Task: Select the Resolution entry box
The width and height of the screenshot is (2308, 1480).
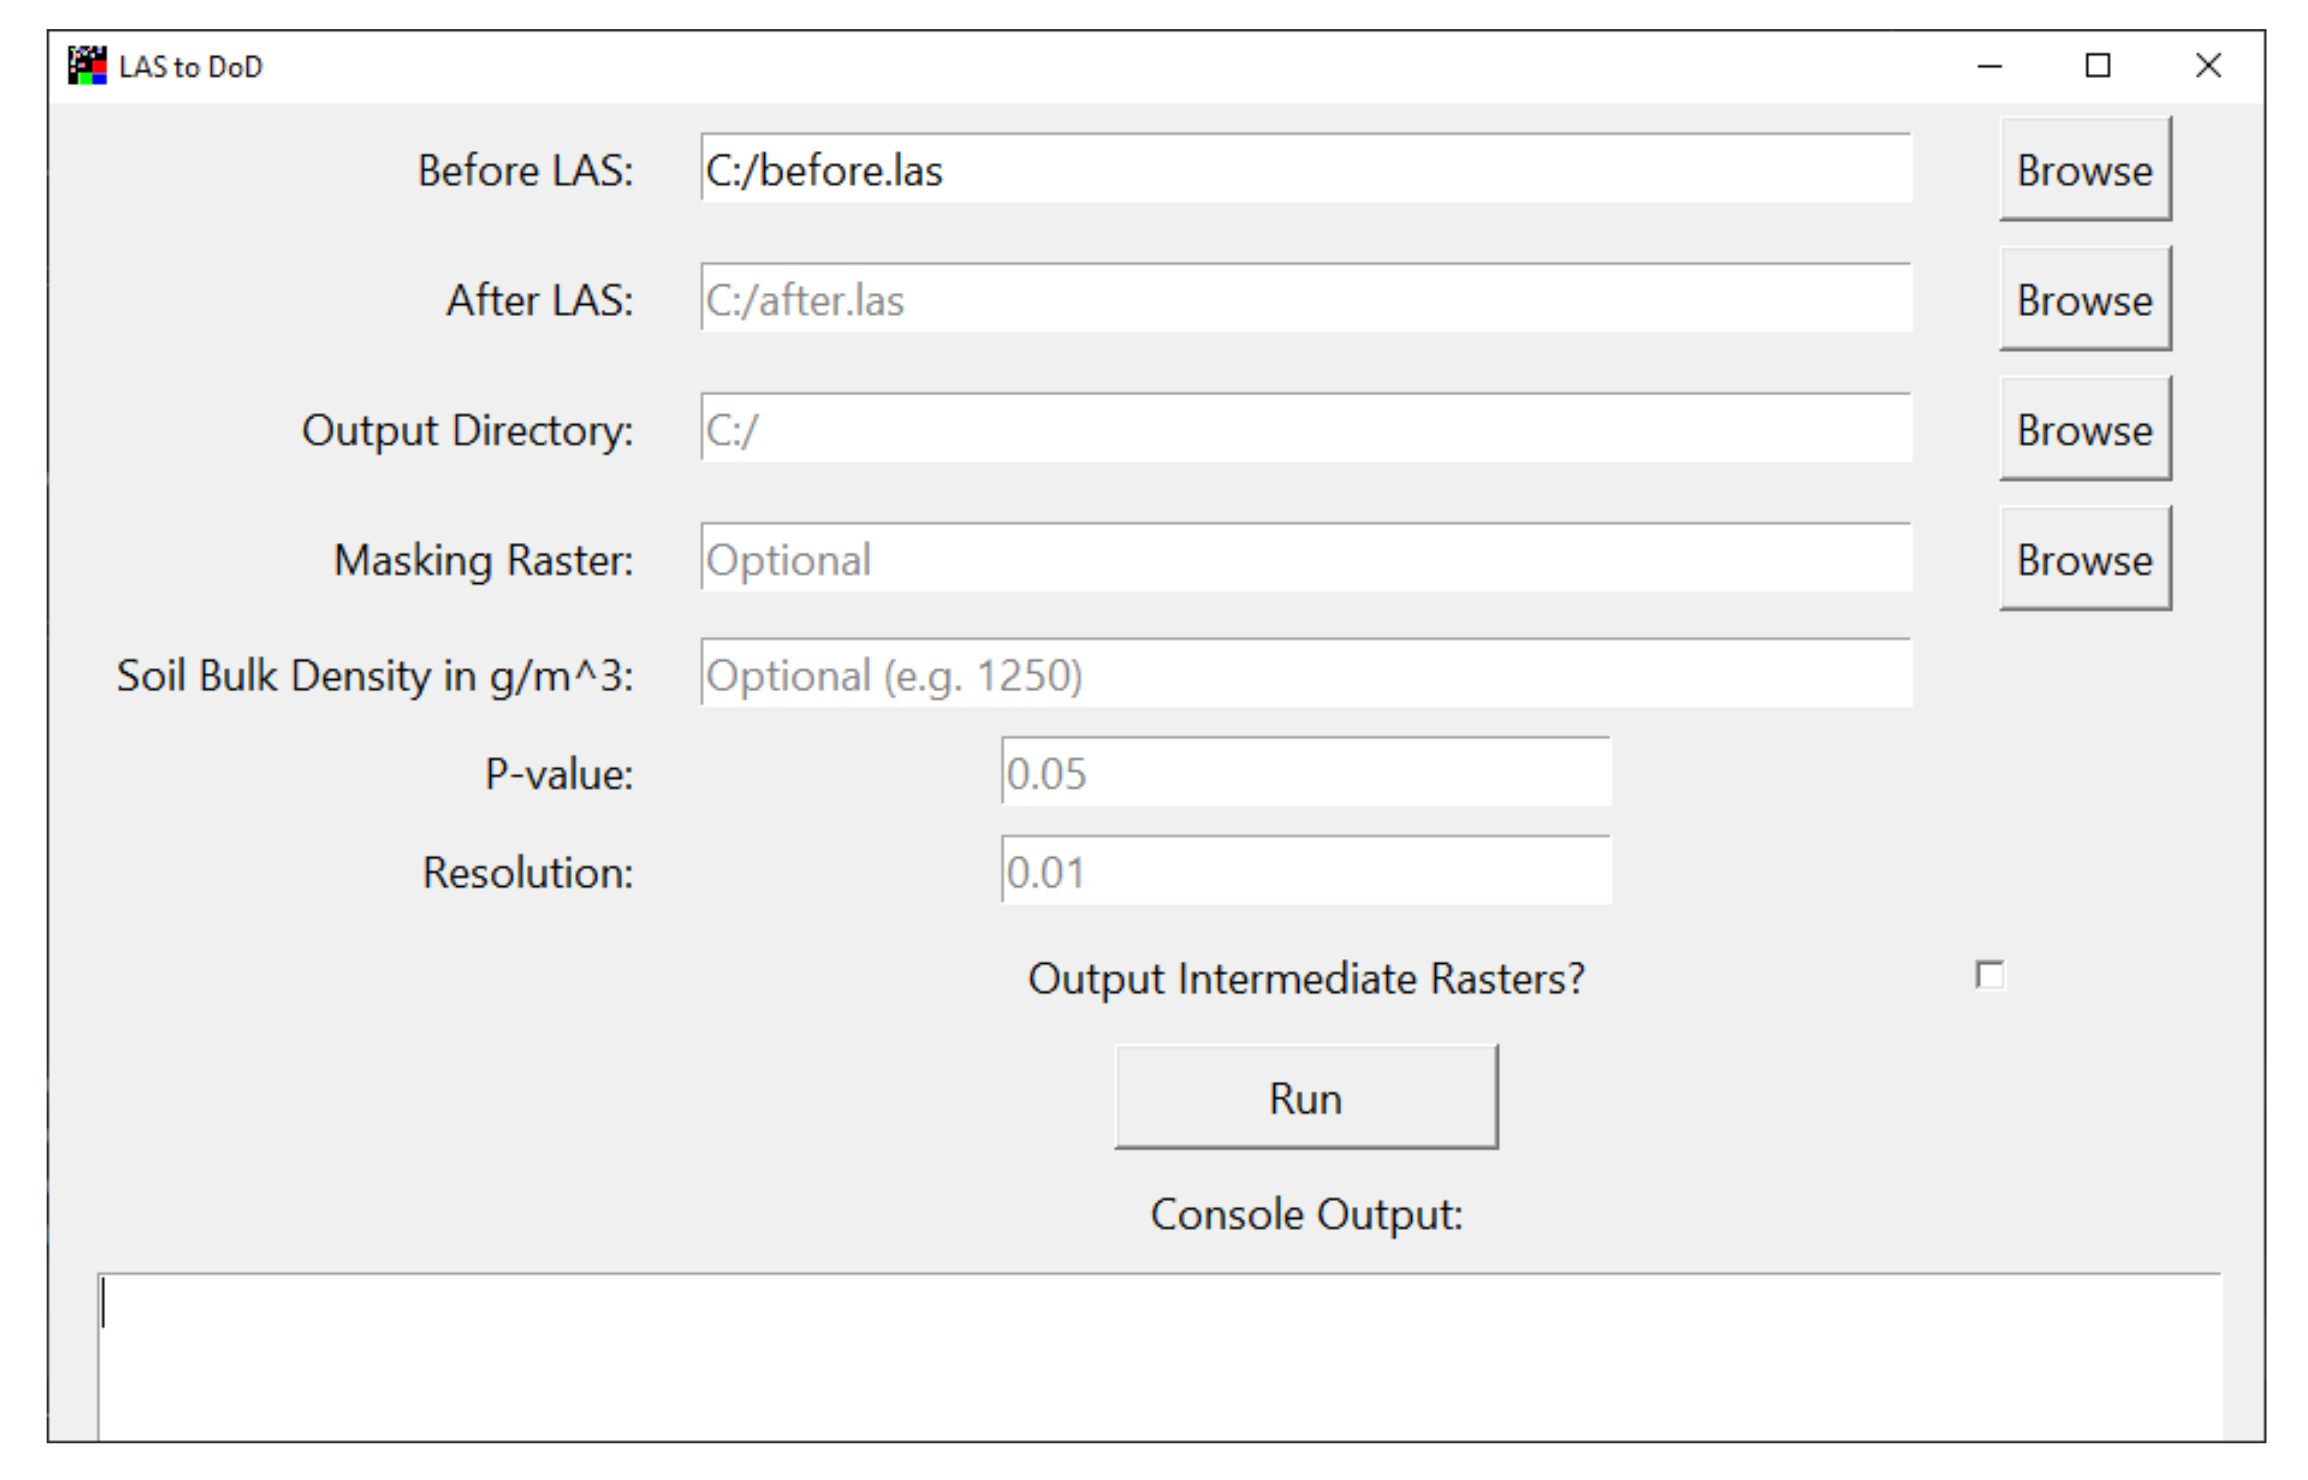Action: [x=1305, y=871]
